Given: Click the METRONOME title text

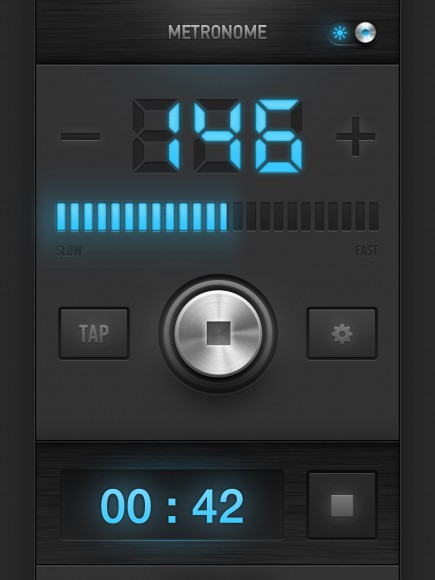Looking at the screenshot, I should pyautogui.click(x=218, y=32).
